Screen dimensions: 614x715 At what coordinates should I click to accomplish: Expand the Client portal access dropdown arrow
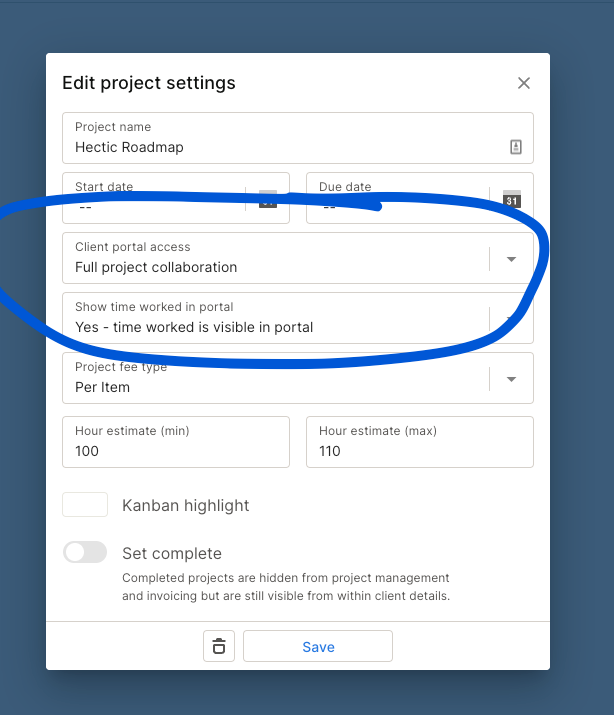[x=511, y=259]
